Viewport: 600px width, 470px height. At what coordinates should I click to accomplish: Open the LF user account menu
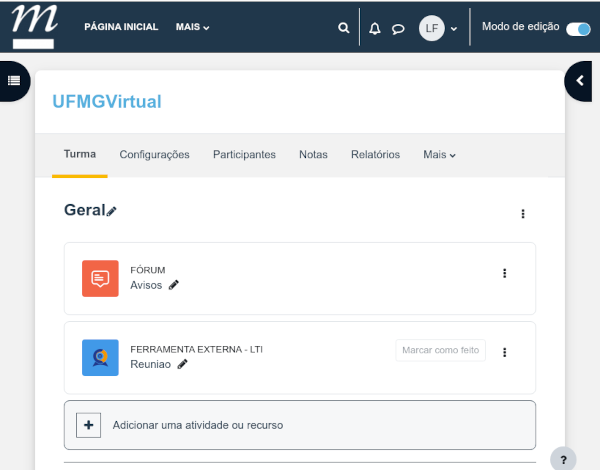click(x=438, y=28)
